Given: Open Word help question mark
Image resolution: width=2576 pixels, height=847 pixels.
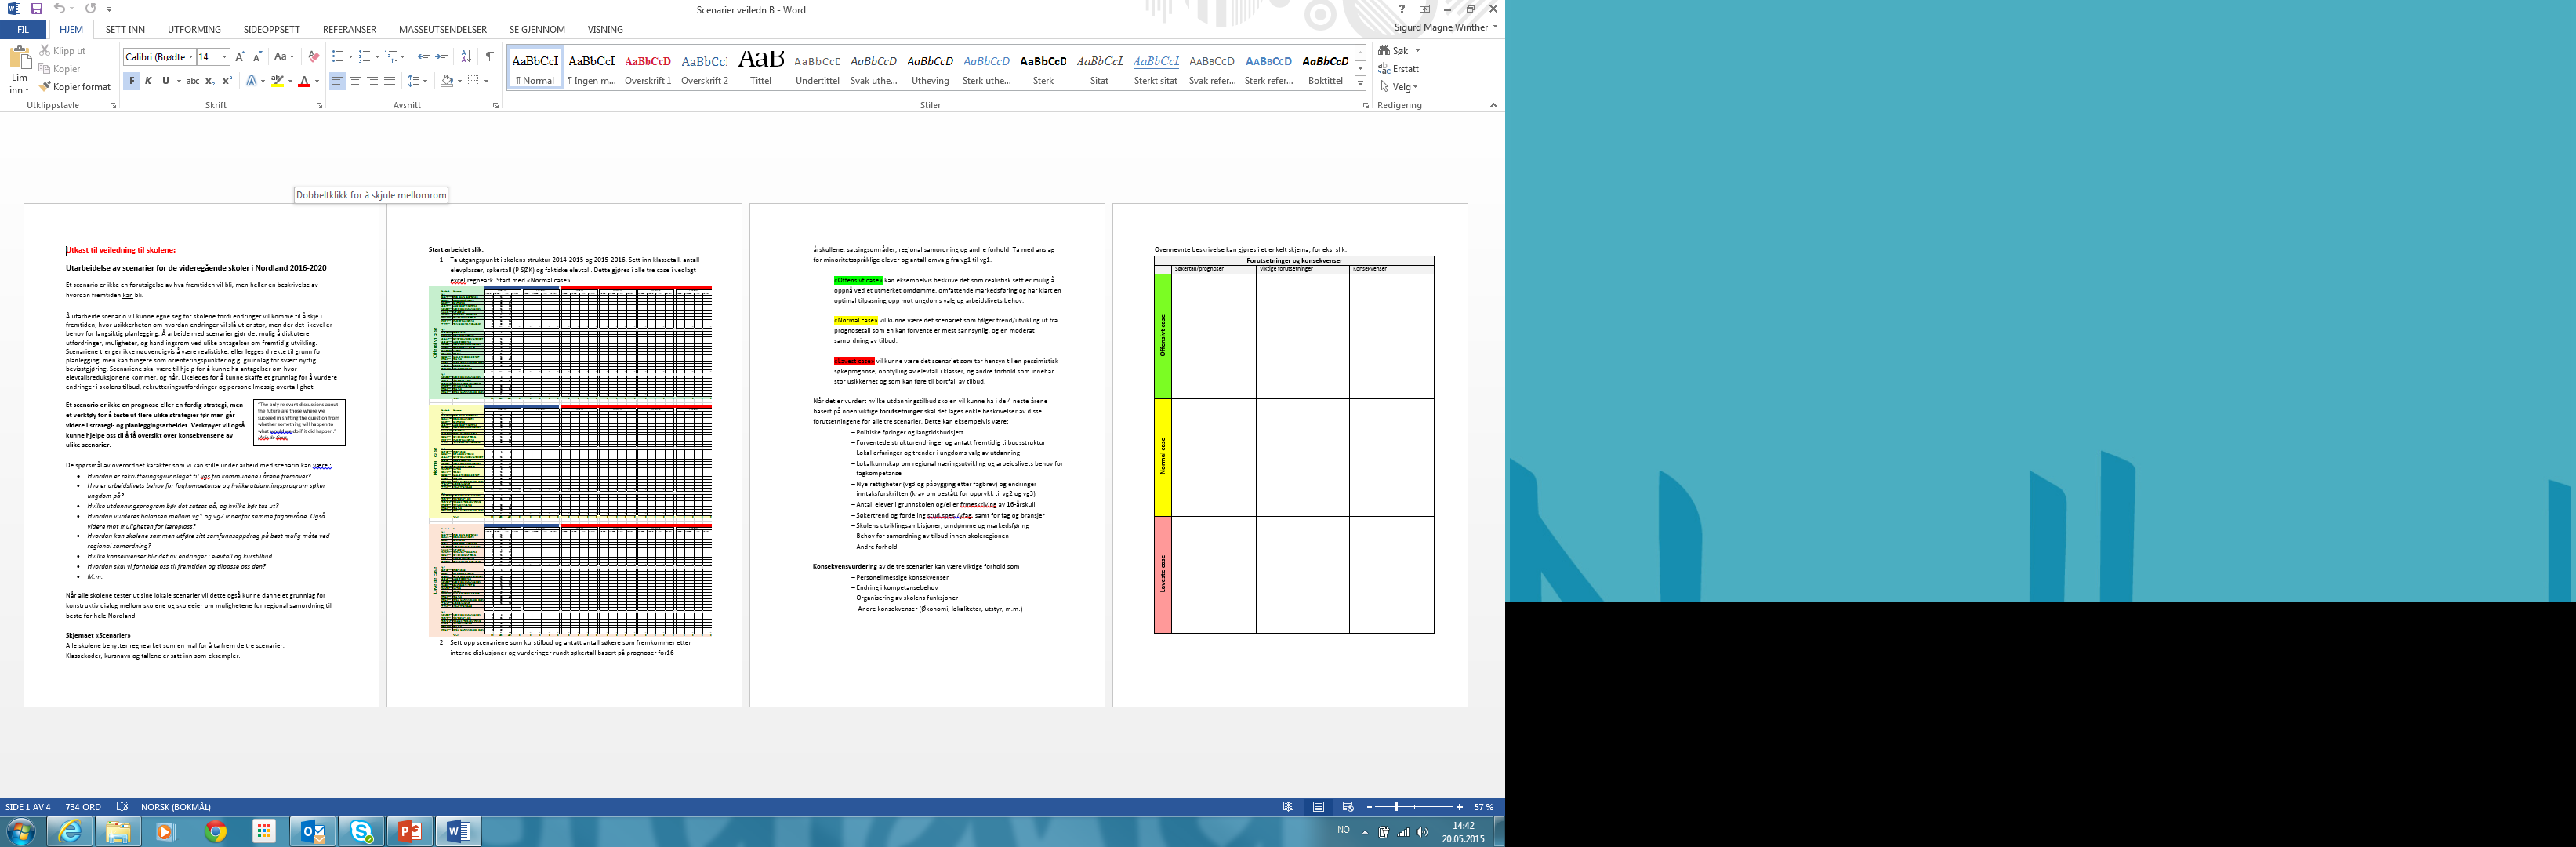Looking at the screenshot, I should click(x=1401, y=9).
